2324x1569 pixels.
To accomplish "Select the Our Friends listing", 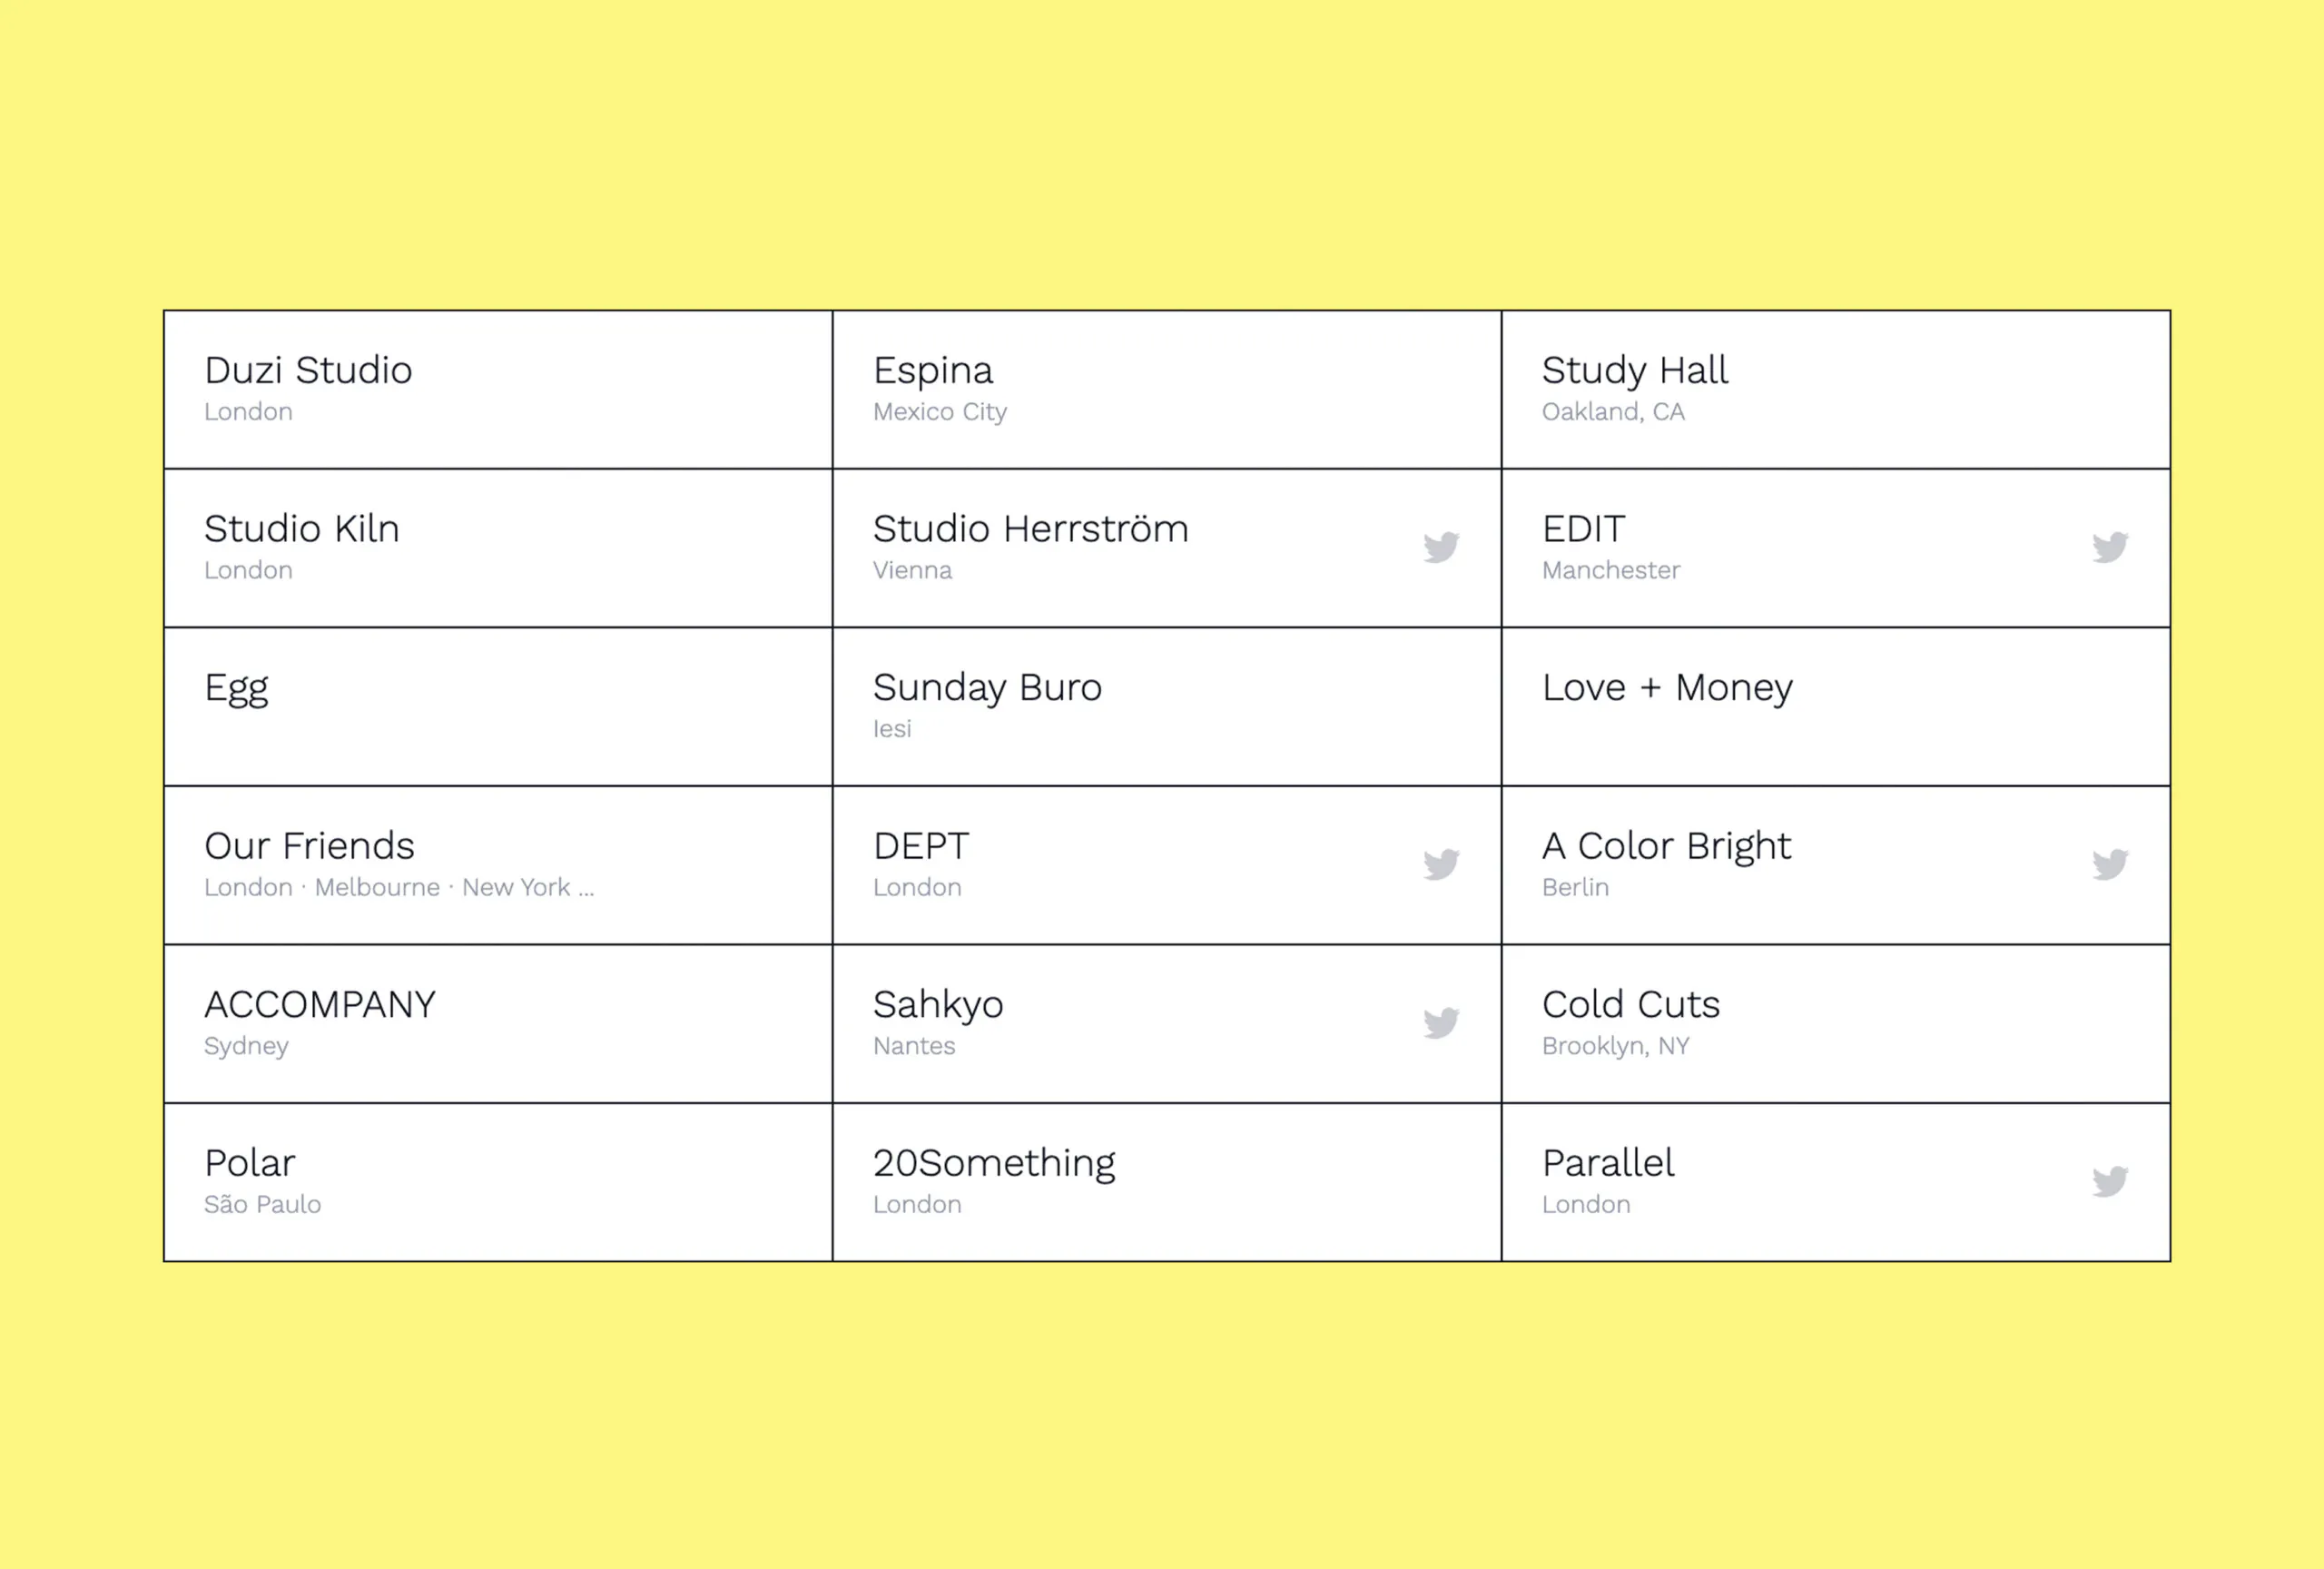I will (x=309, y=846).
